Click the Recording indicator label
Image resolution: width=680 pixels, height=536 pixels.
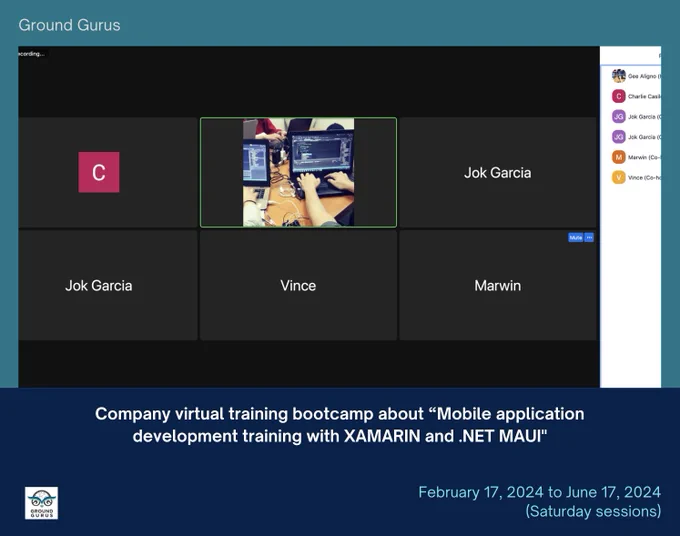[x=32, y=54]
